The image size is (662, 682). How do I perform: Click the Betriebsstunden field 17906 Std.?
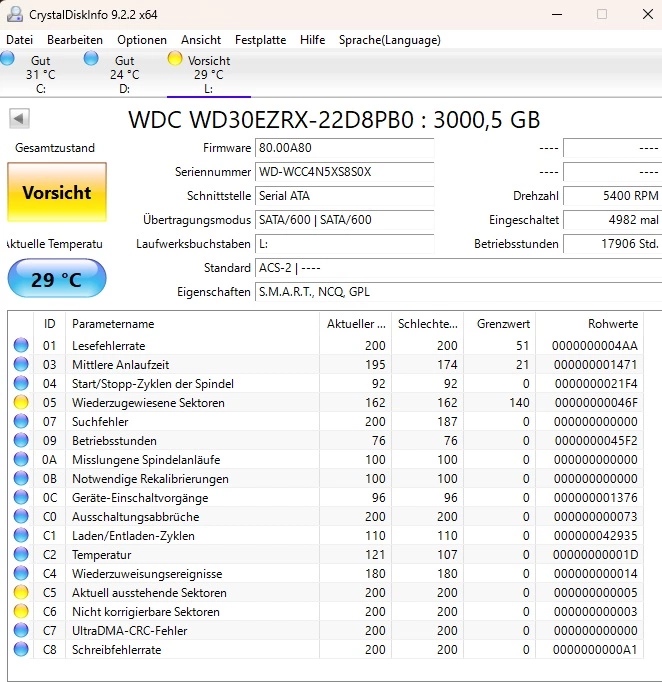pyautogui.click(x=613, y=244)
